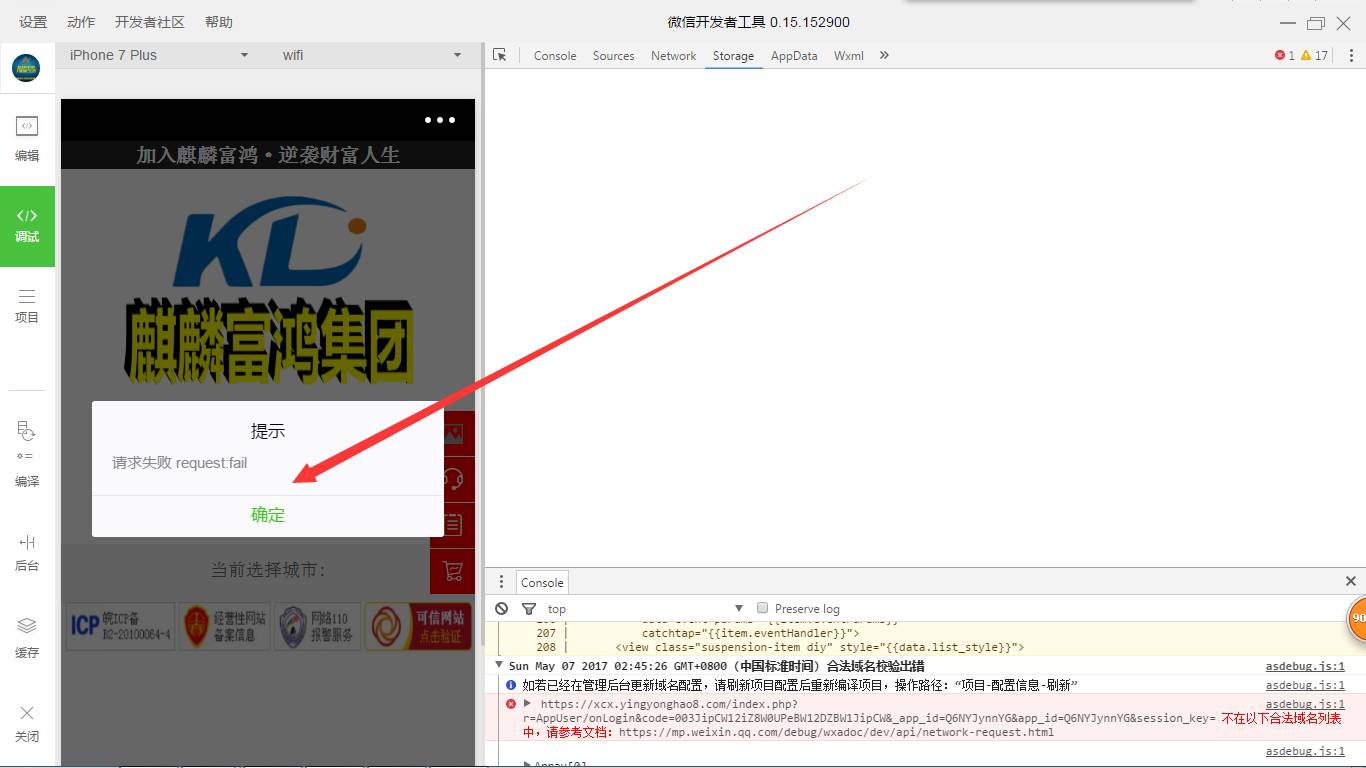Click the image icon on the red side strip
The height and width of the screenshot is (768, 1366).
(x=453, y=434)
